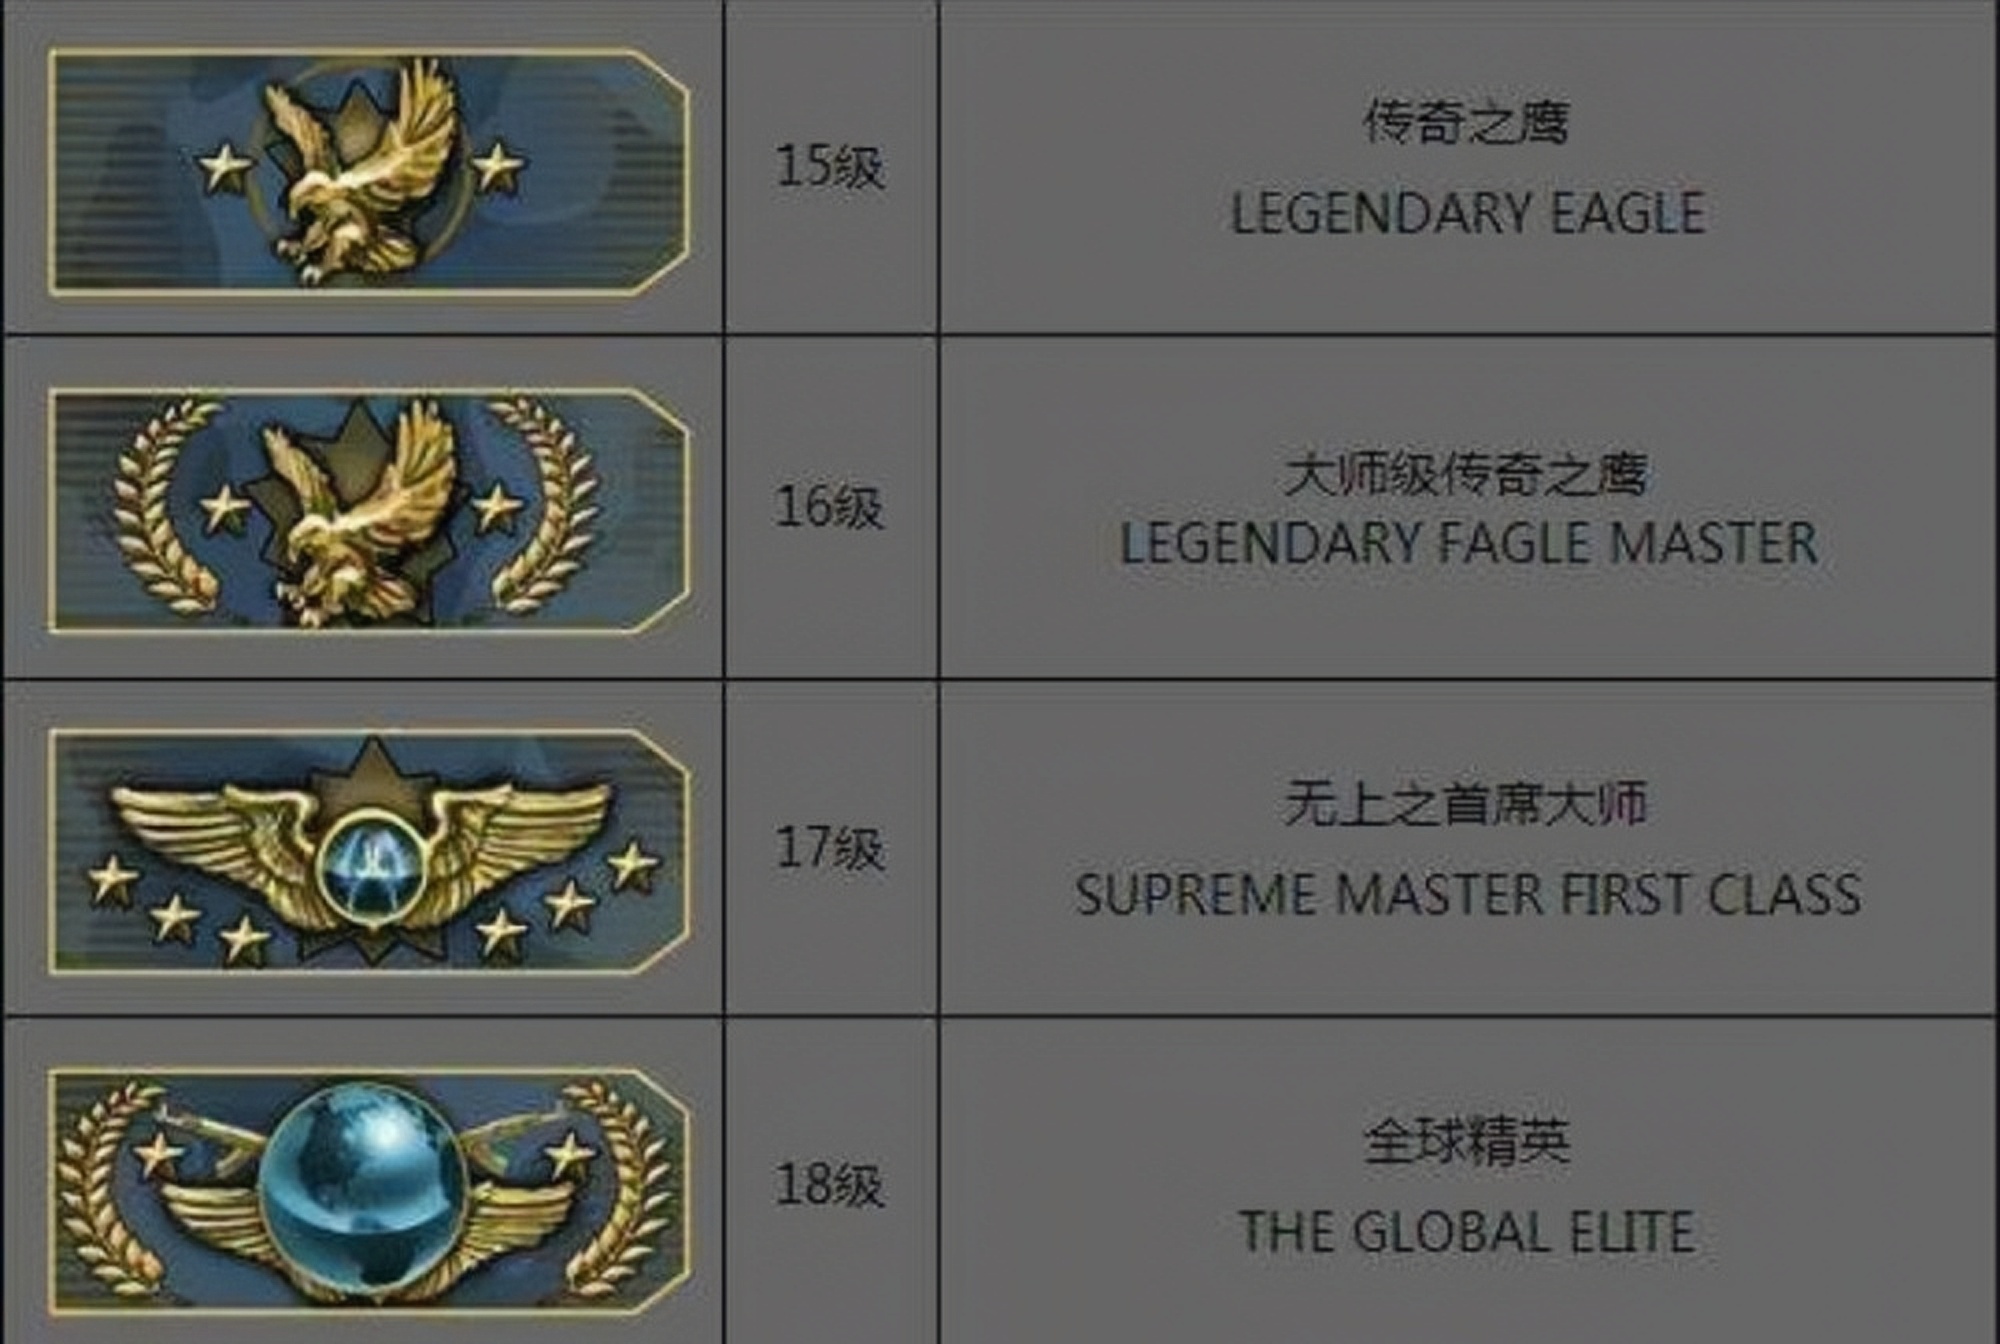Click the Chinese title 无上之首席大师
This screenshot has height=1344, width=2000.
(x=1467, y=805)
